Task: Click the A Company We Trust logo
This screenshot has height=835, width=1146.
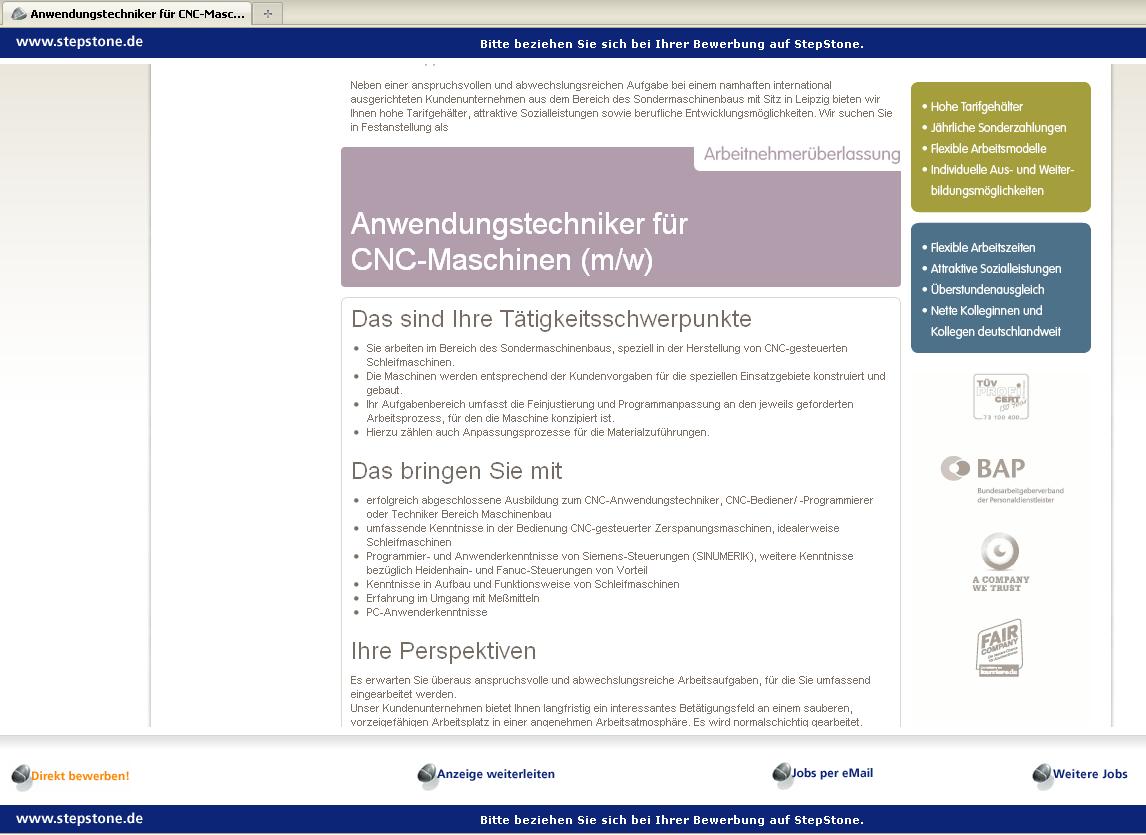Action: pos(1000,563)
